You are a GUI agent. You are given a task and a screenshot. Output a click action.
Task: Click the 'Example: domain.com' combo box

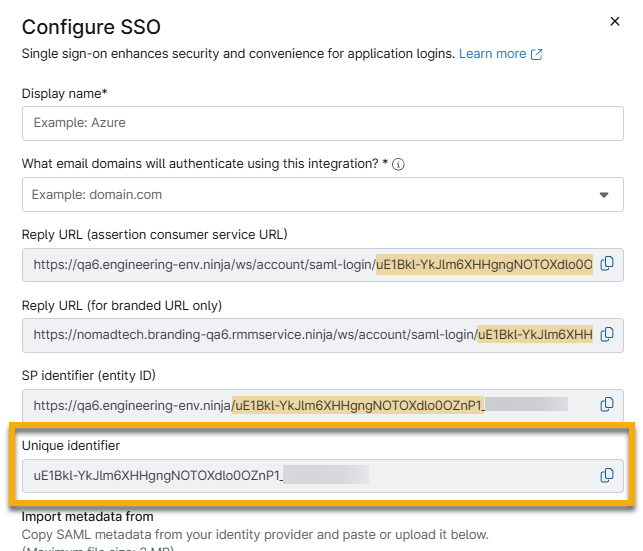300,194
